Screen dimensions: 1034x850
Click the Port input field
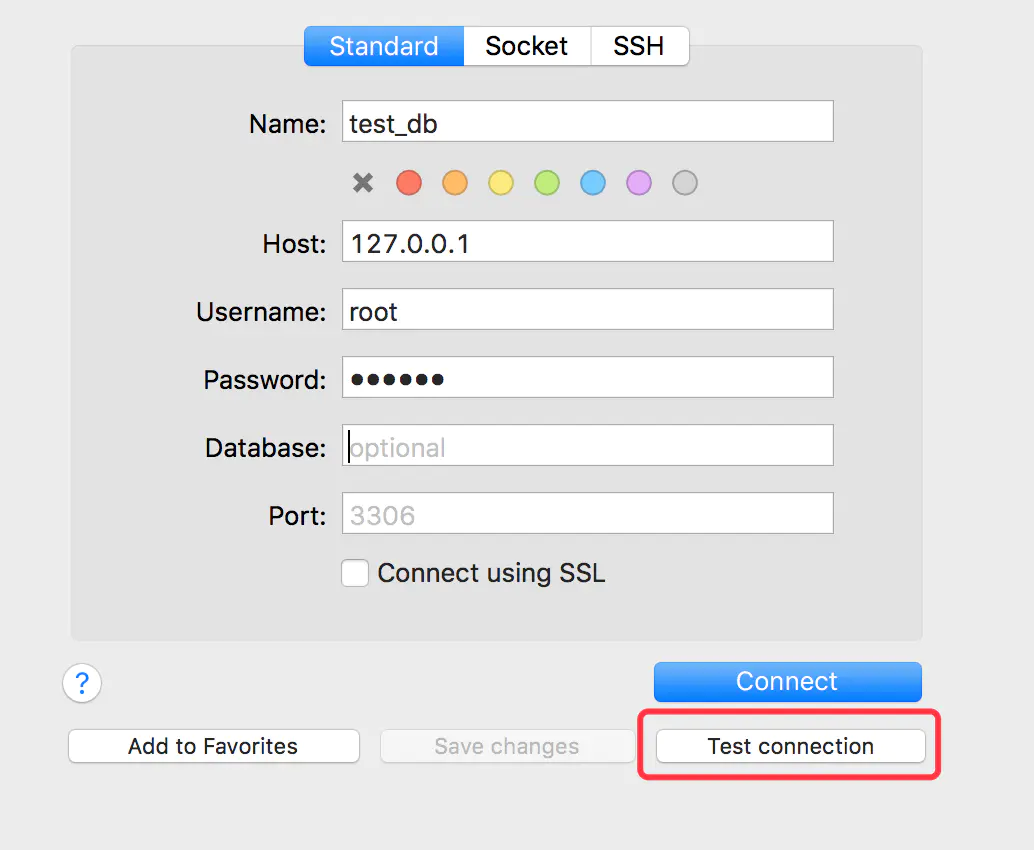[587, 514]
